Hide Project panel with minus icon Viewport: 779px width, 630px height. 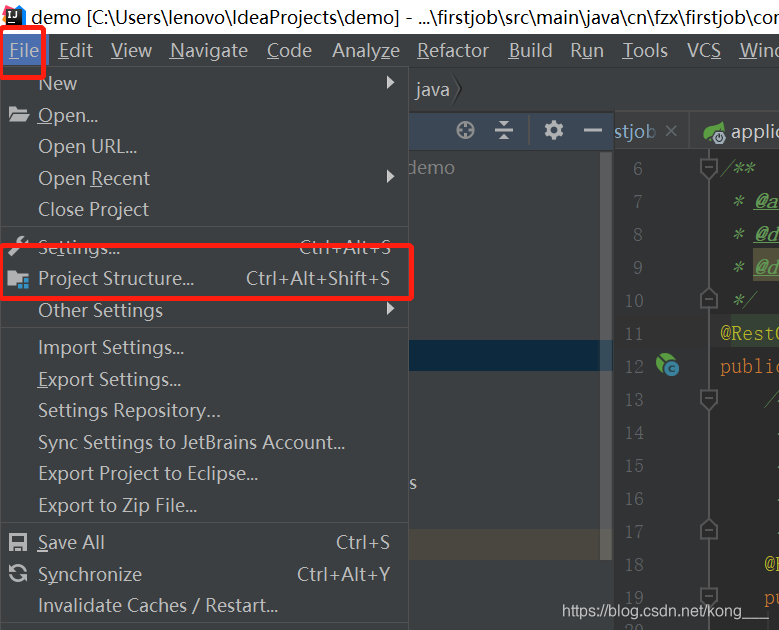(x=593, y=130)
